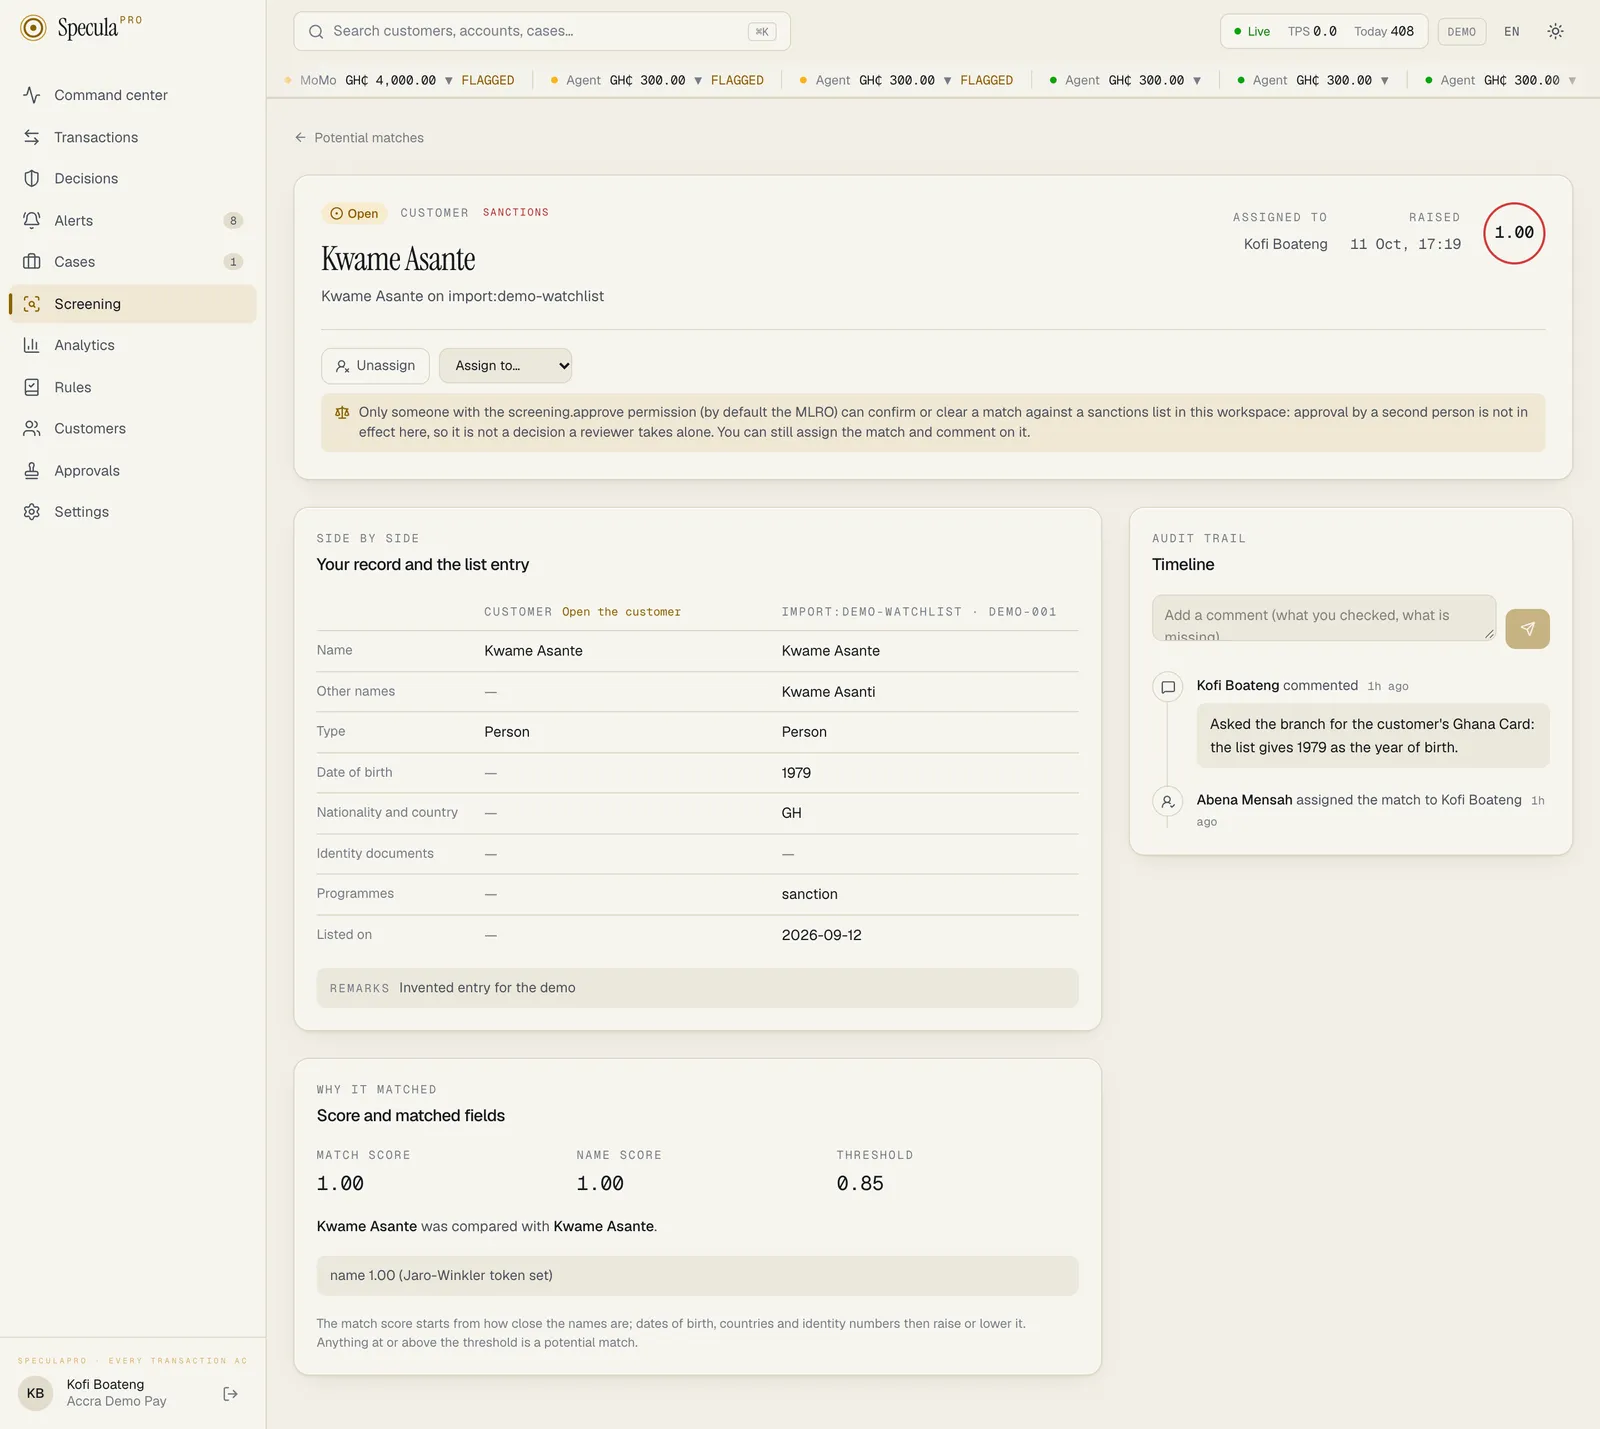Screen dimensions: 1600x1429
Task: Click the assignment person icon in timeline
Action: coord(1167,801)
